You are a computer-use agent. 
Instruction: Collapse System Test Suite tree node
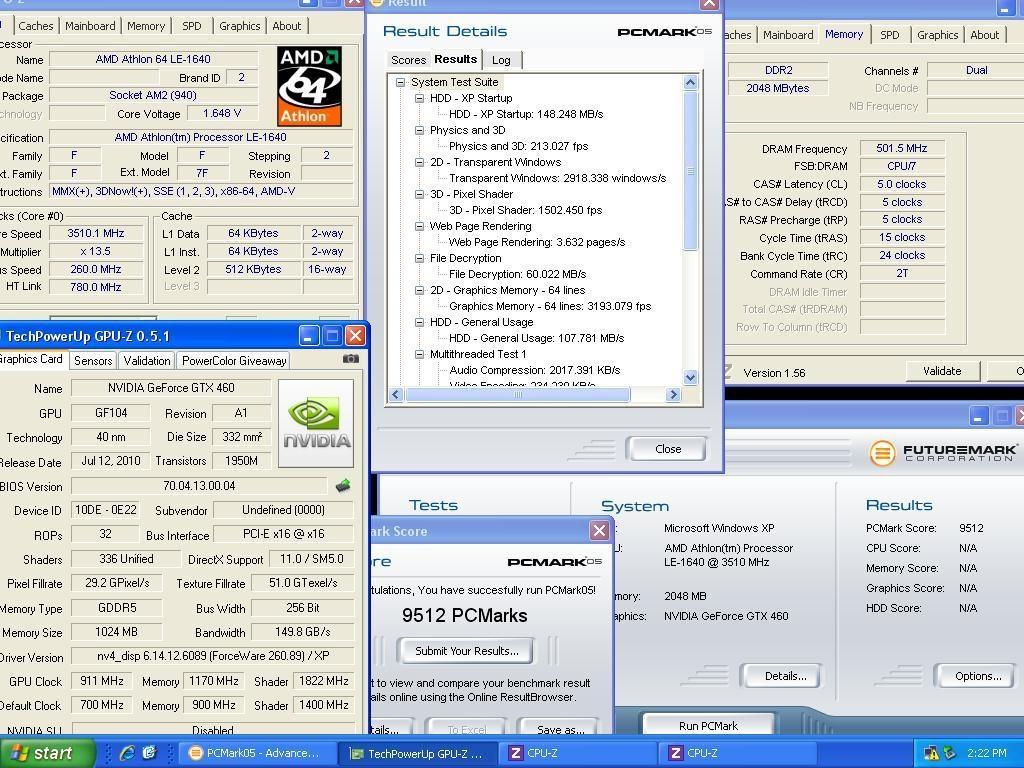coord(400,82)
